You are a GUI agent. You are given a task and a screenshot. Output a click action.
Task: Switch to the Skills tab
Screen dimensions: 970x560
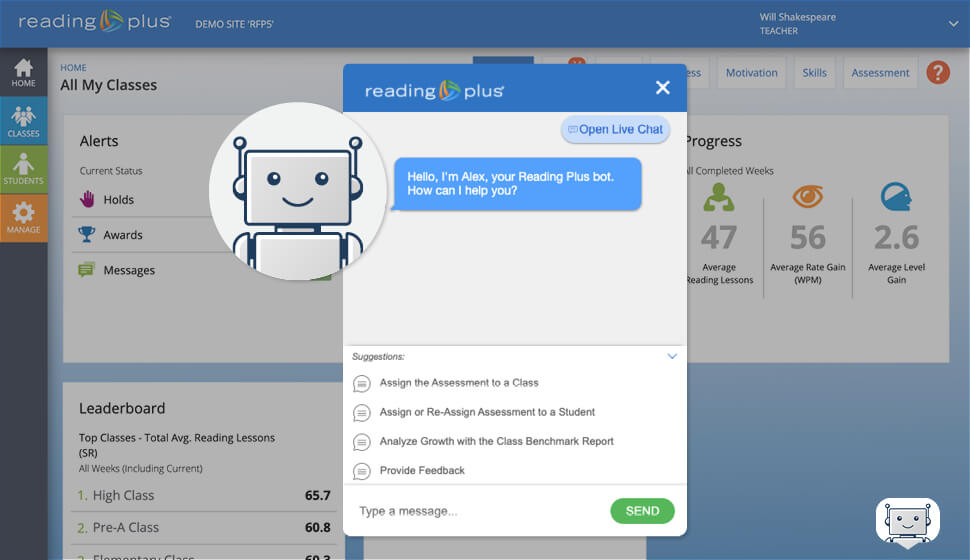814,73
